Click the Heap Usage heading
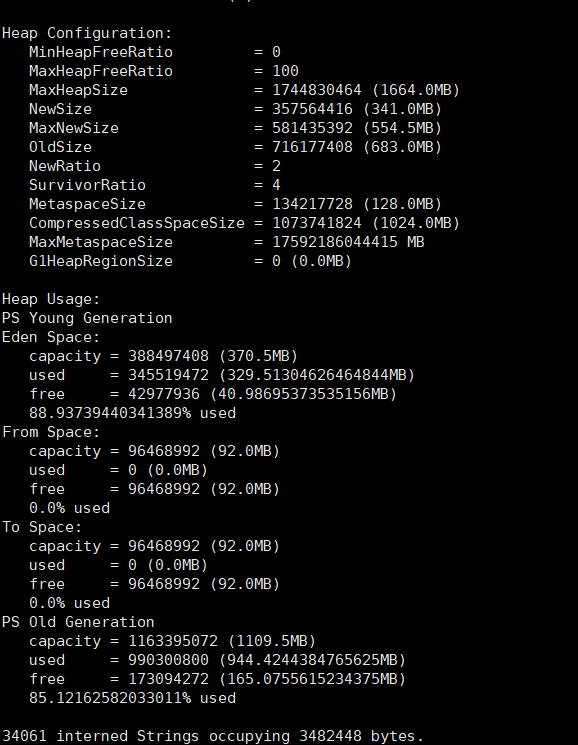The width and height of the screenshot is (578, 745). coord(51,299)
